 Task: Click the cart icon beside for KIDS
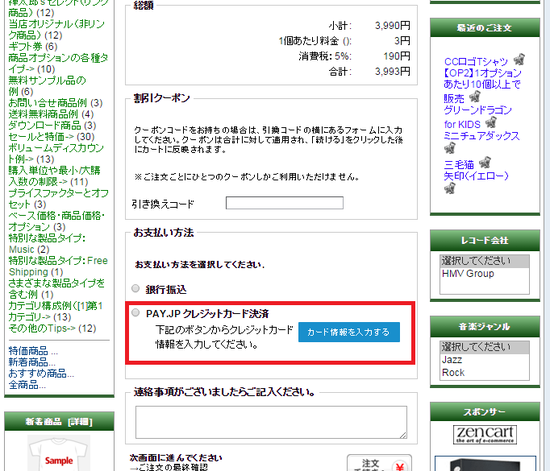tap(491, 122)
